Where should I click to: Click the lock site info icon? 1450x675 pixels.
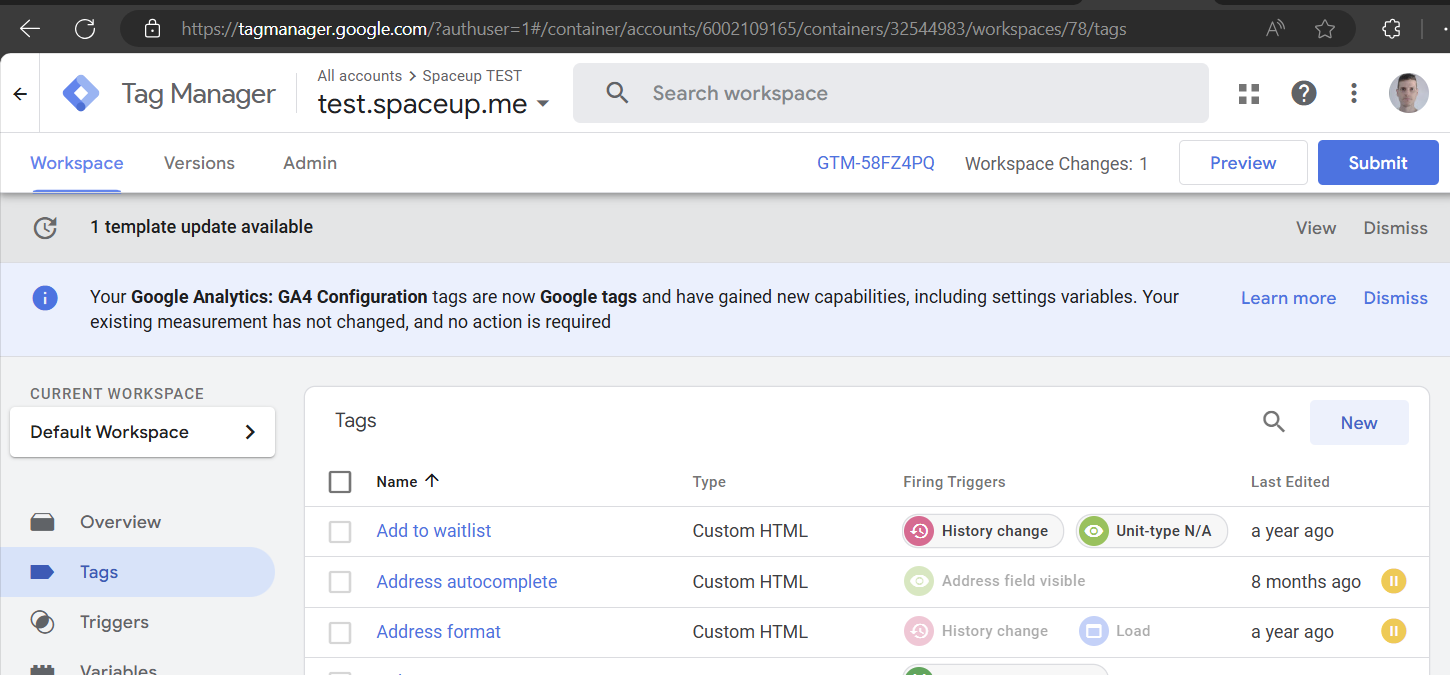(x=152, y=29)
